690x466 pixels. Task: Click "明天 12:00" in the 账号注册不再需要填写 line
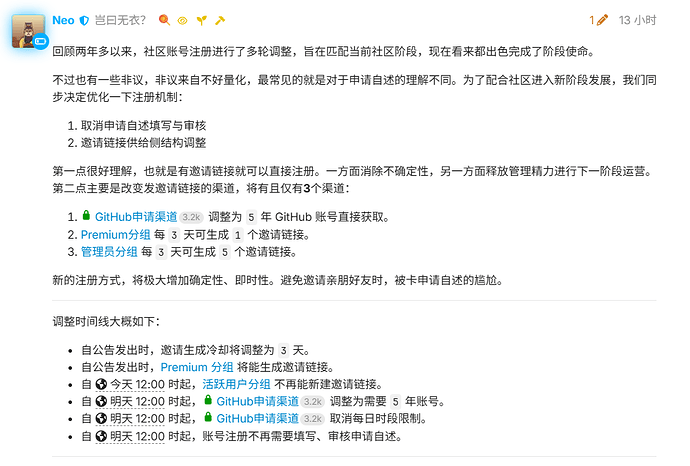pyautogui.click(x=137, y=437)
